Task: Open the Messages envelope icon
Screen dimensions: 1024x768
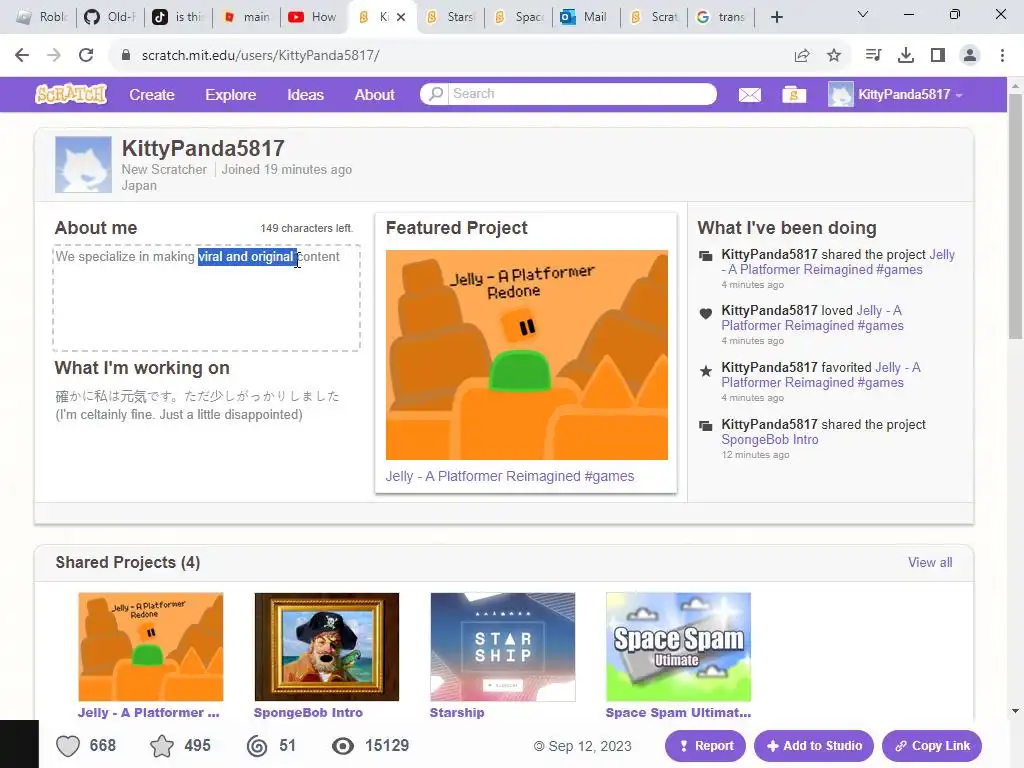Action: (750, 95)
